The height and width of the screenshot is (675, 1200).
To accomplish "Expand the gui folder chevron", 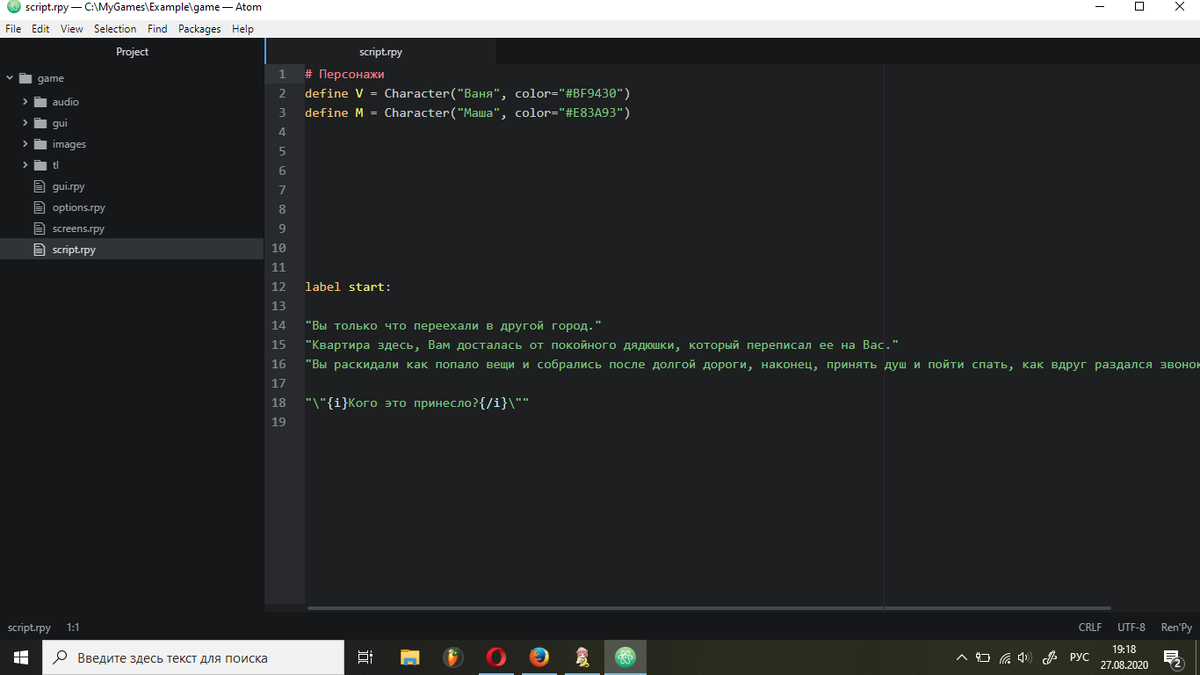I will 25,123.
